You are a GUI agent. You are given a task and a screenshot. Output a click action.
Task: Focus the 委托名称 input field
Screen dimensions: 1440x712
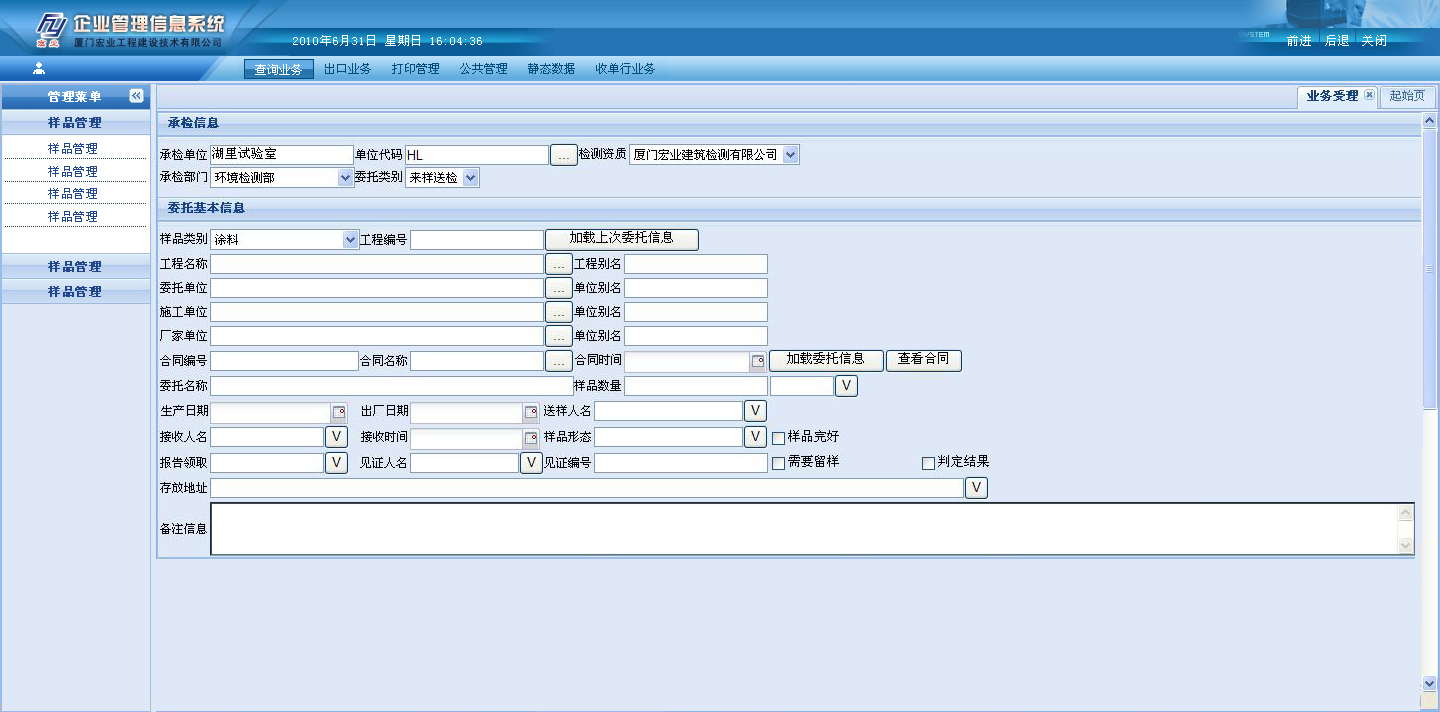pyautogui.click(x=391, y=386)
